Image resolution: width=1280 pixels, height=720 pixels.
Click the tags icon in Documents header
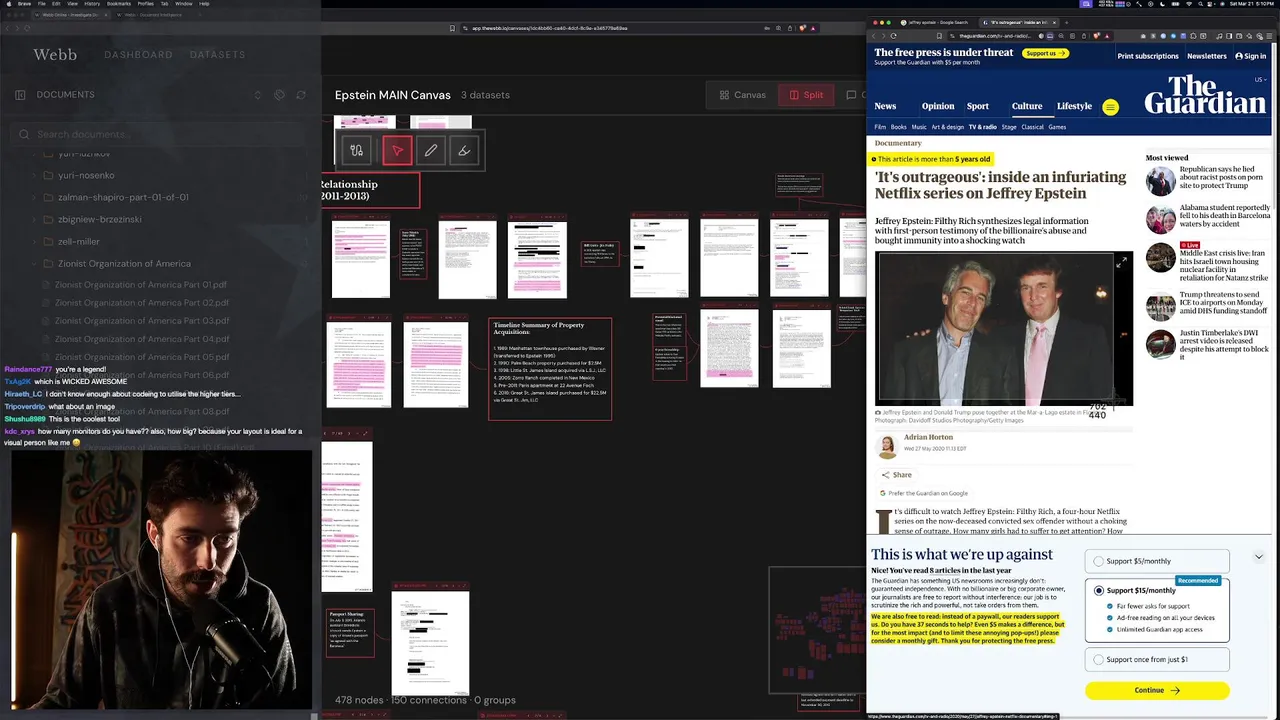279,95
